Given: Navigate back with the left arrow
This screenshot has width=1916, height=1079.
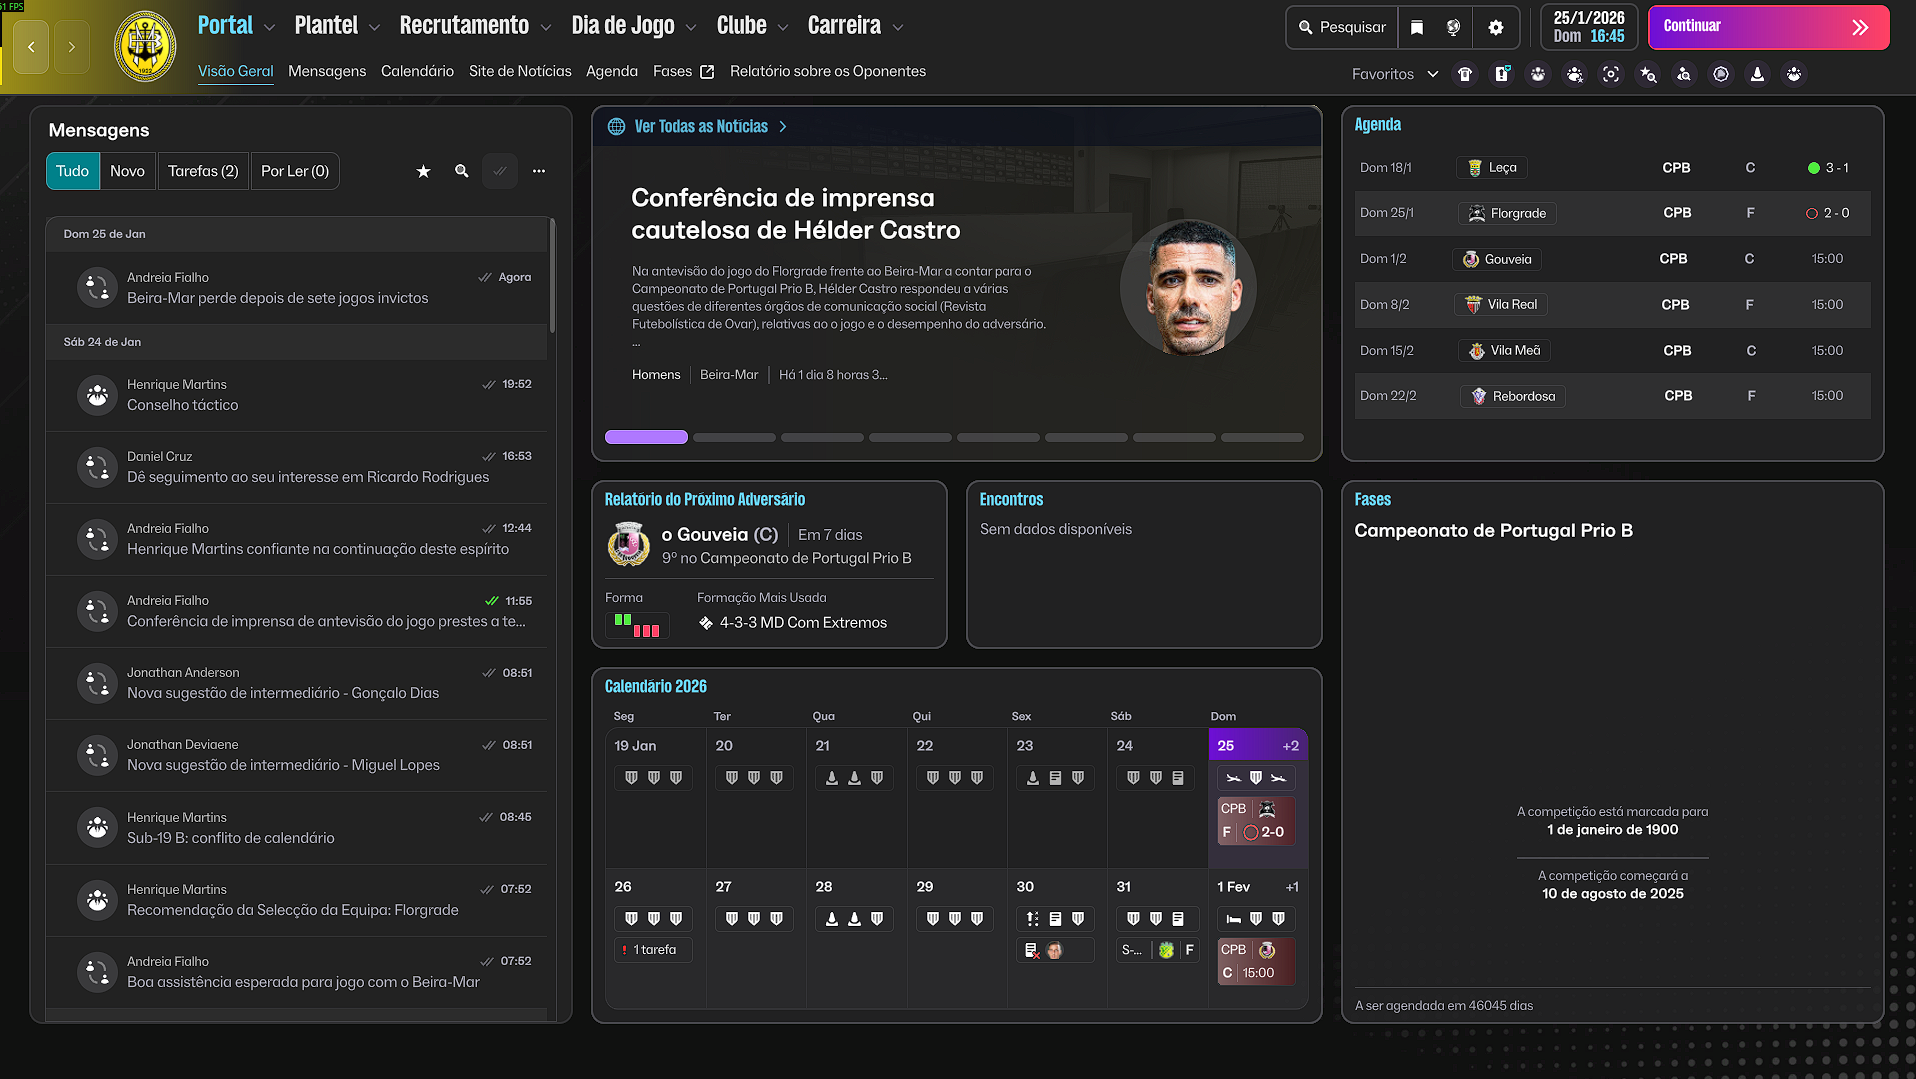Looking at the screenshot, I should pos(31,47).
